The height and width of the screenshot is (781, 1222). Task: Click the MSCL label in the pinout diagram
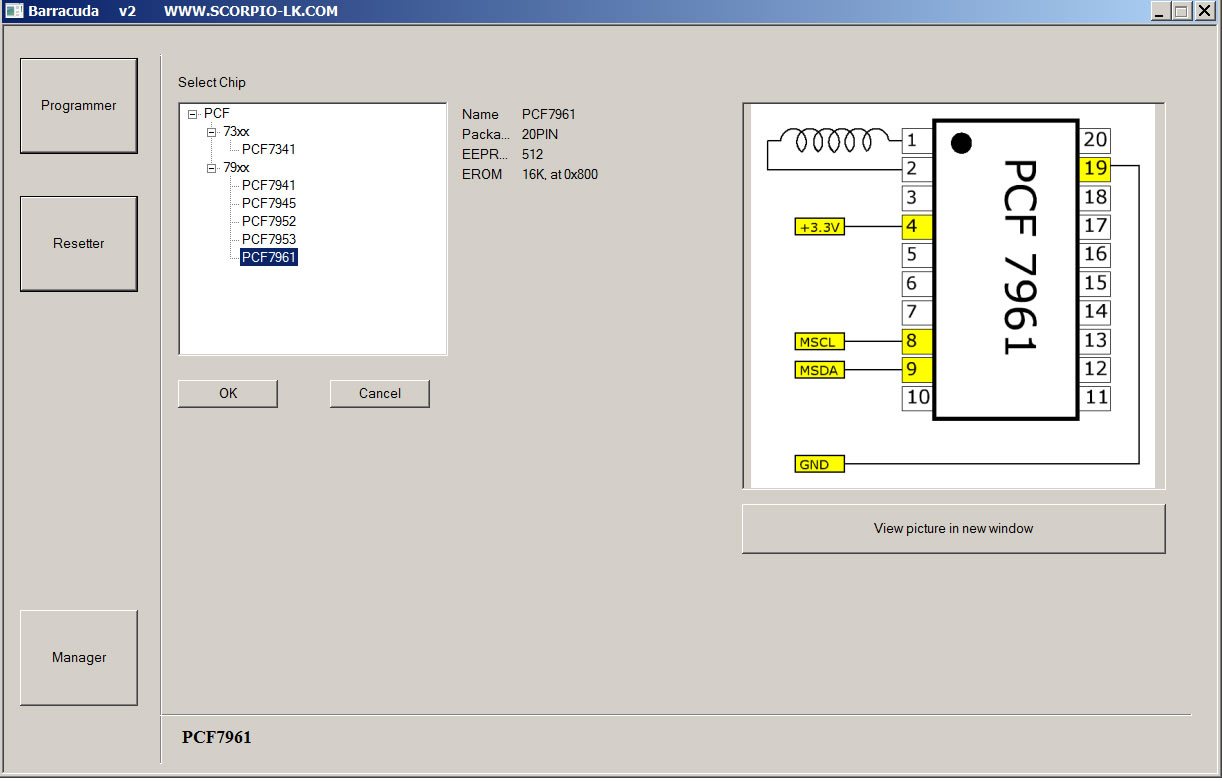click(x=819, y=342)
